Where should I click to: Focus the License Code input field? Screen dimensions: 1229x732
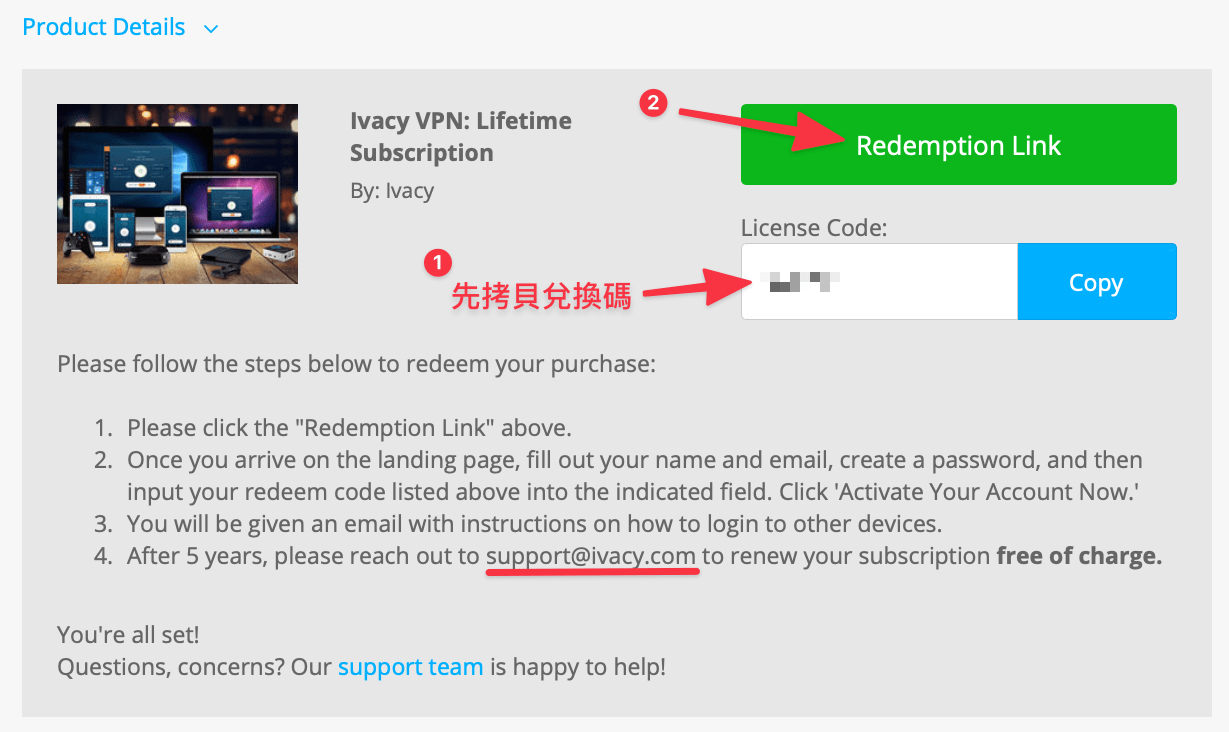coord(879,282)
